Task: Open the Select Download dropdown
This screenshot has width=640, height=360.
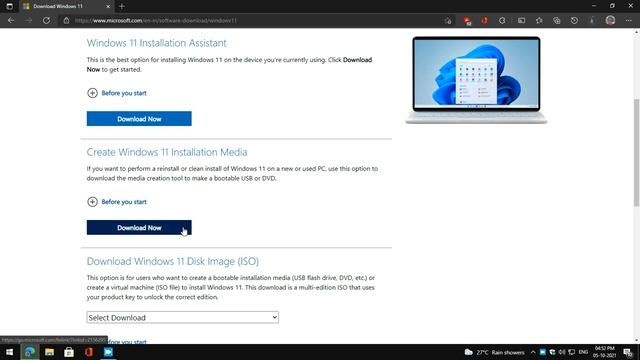Action: click(x=182, y=317)
